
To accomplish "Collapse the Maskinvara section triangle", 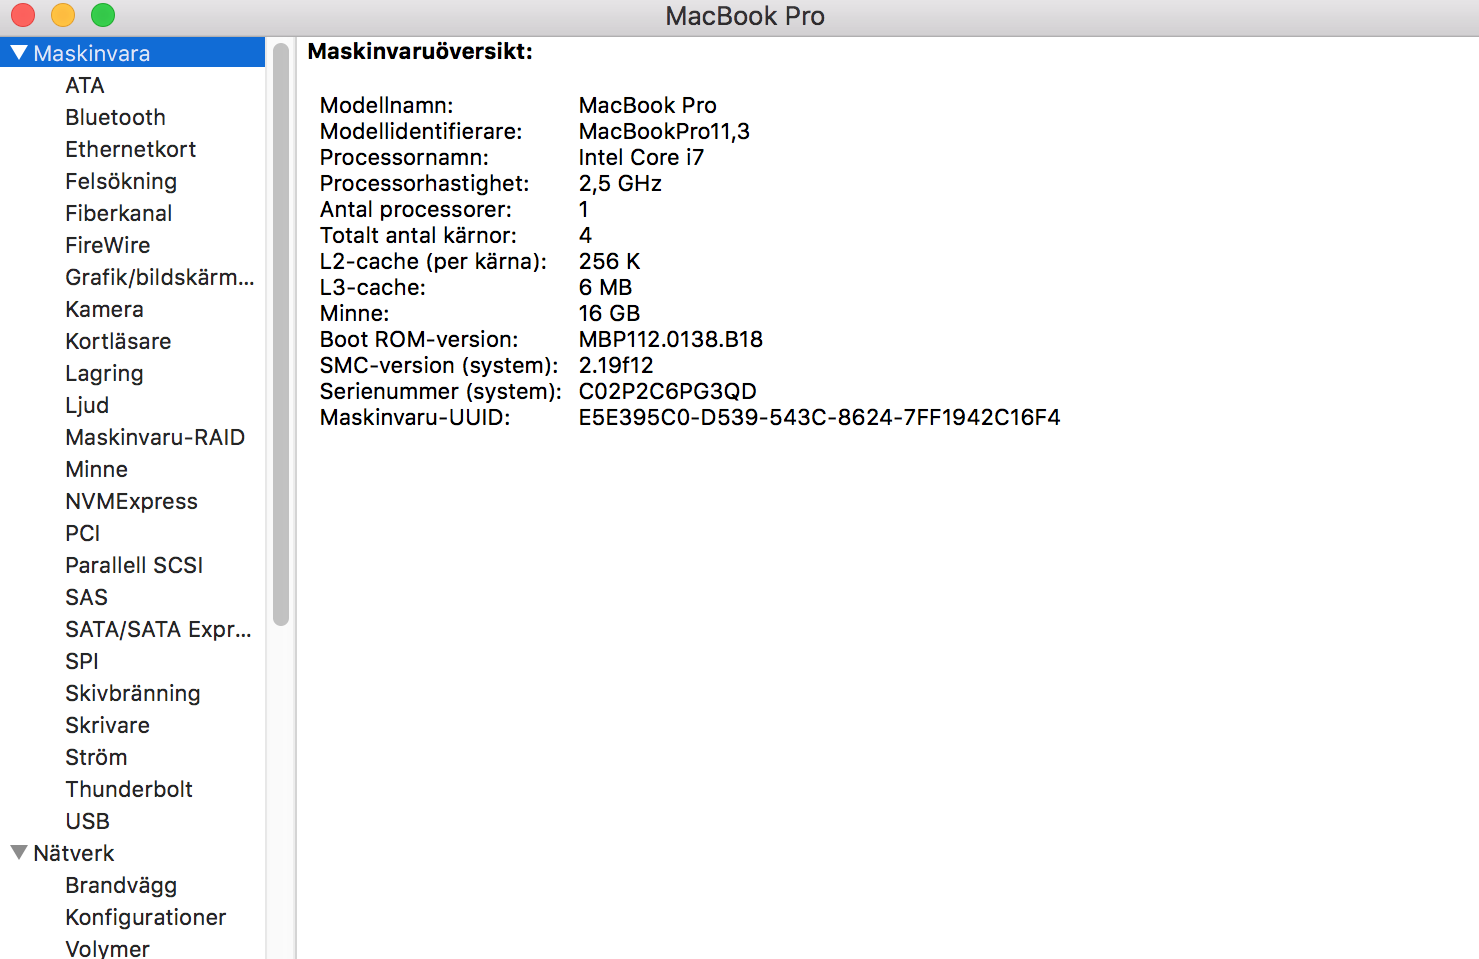I will 19,52.
